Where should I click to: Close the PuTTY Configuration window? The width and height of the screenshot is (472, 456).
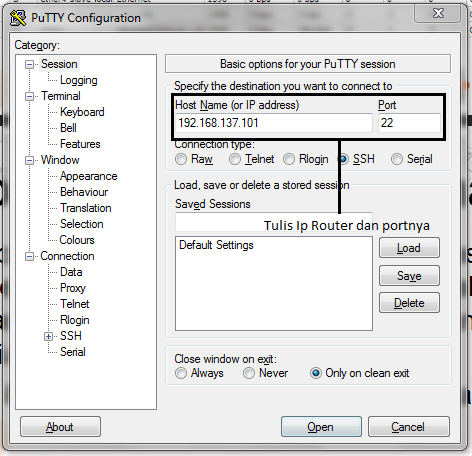[x=438, y=14]
